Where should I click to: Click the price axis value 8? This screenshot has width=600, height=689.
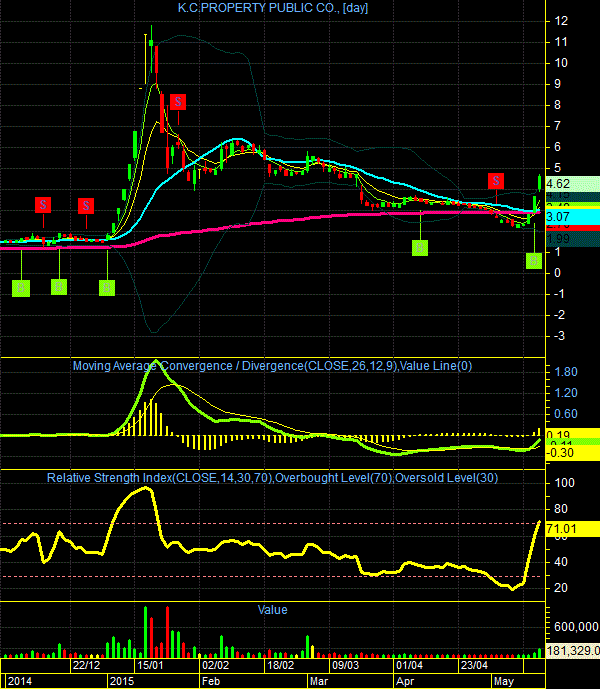[558, 105]
